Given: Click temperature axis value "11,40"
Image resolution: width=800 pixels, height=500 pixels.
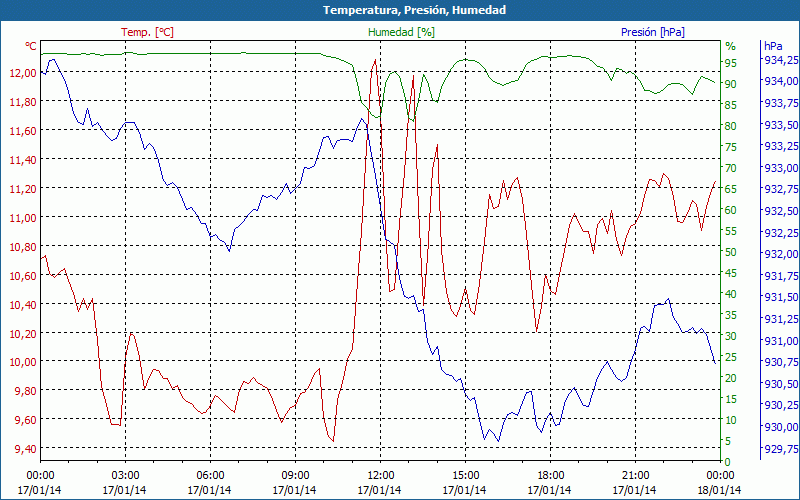Looking at the screenshot, I should [x=23, y=160].
